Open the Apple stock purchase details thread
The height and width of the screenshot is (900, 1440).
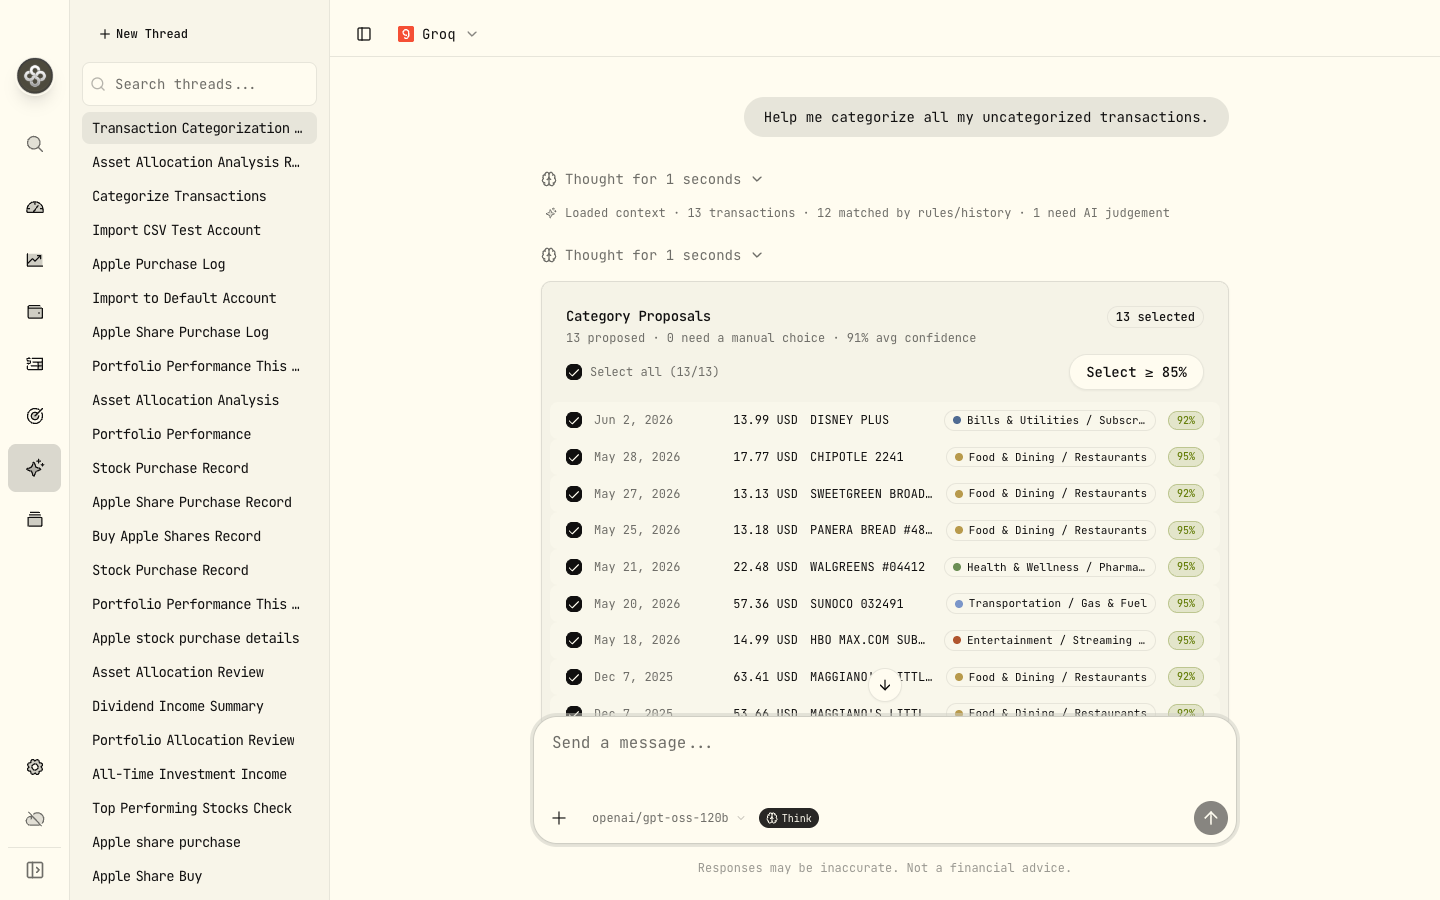pos(199,638)
